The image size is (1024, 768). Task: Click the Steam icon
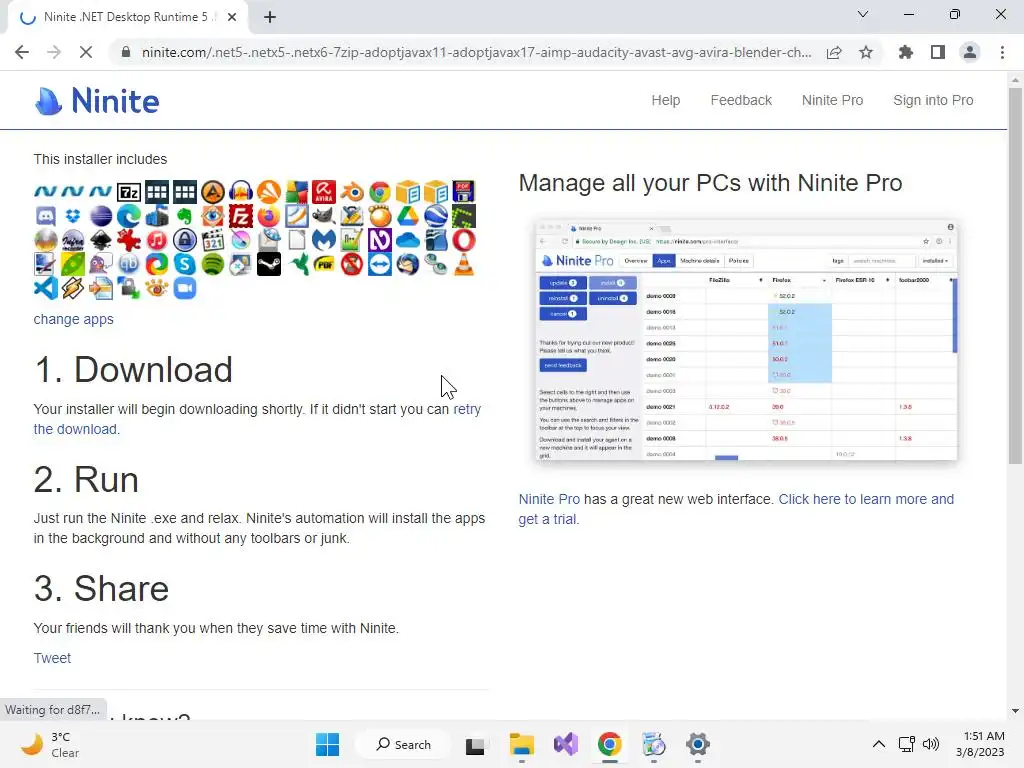(268, 264)
